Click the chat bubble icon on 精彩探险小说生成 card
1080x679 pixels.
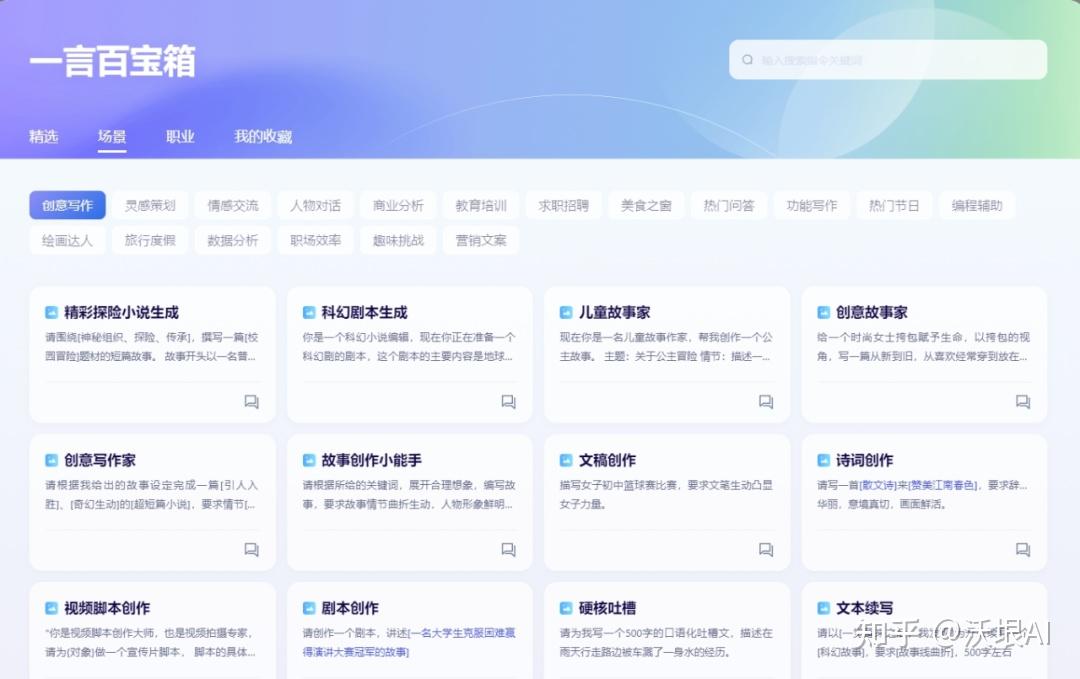coord(251,401)
